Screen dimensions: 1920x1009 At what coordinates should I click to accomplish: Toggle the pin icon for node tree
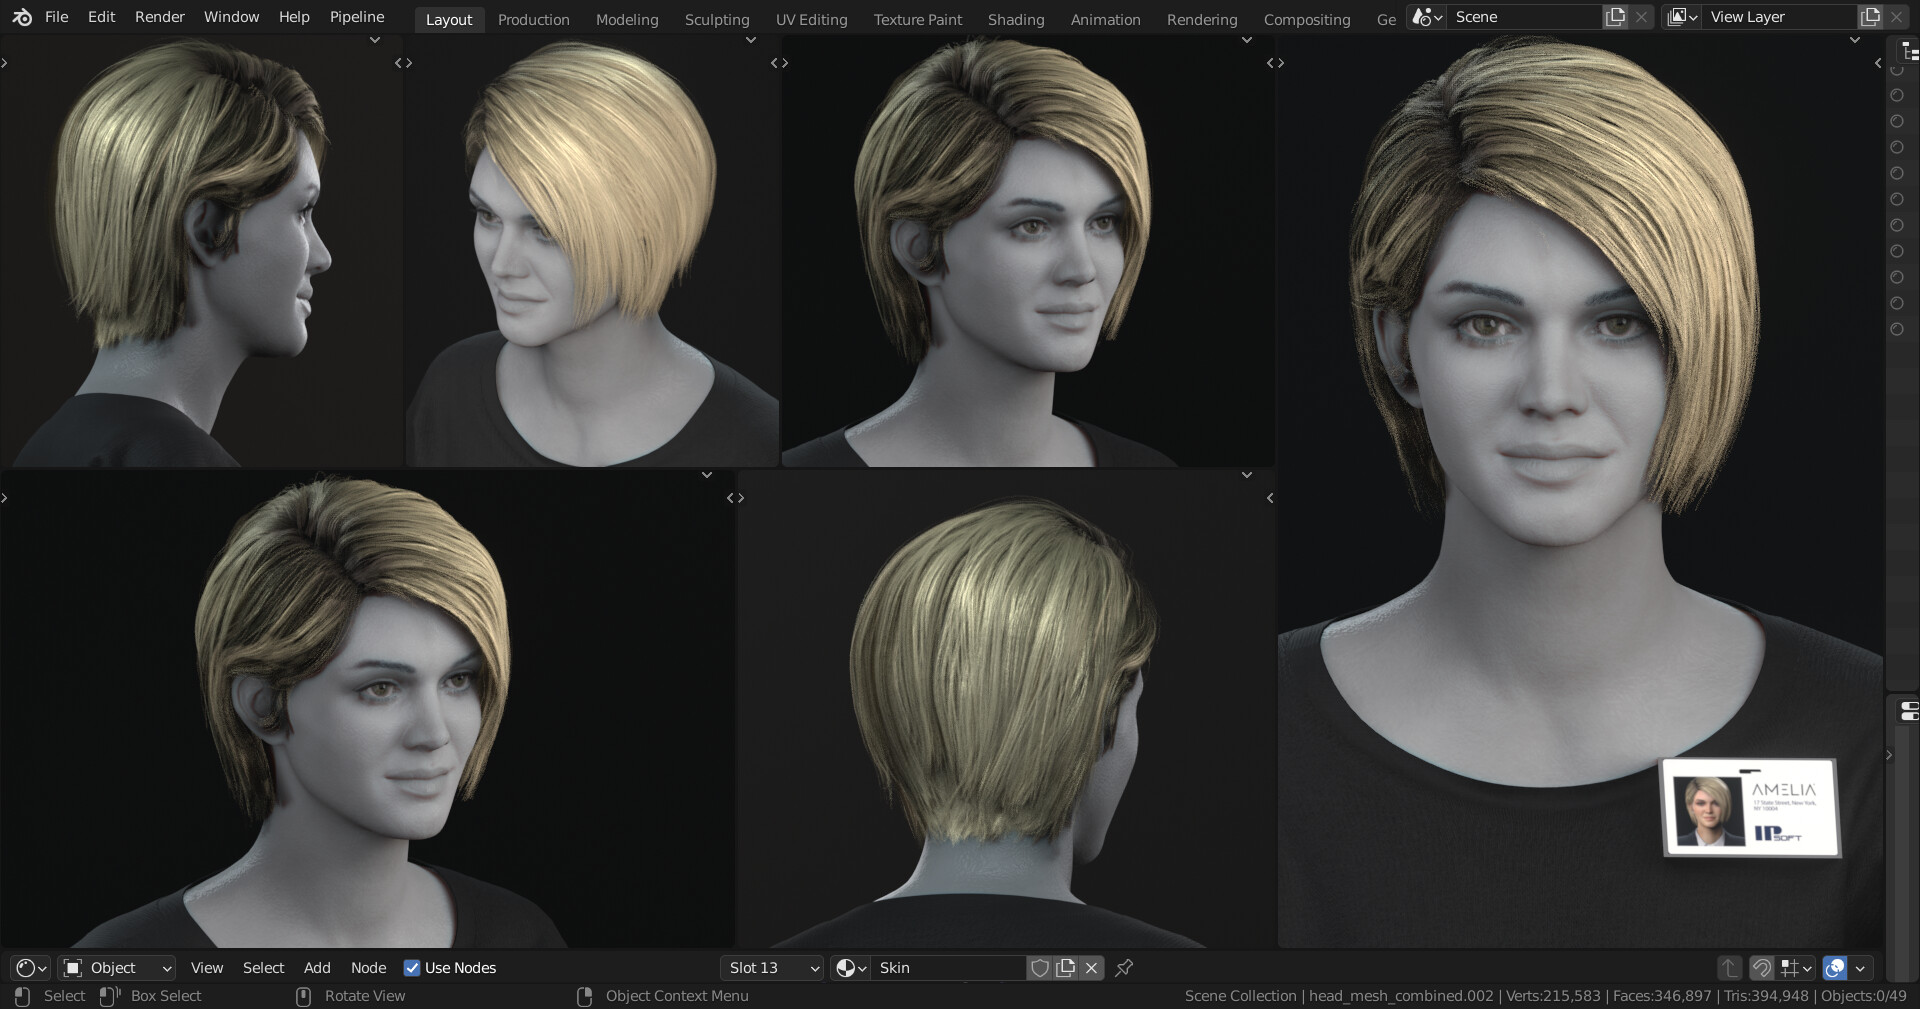click(x=1124, y=968)
